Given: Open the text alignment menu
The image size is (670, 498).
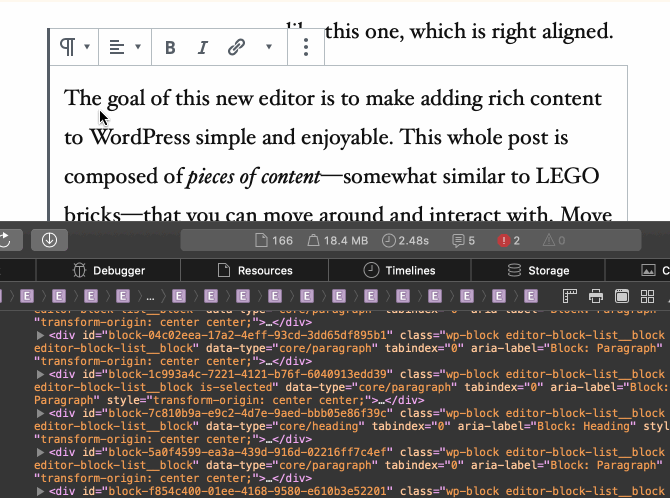Looking at the screenshot, I should [125, 47].
